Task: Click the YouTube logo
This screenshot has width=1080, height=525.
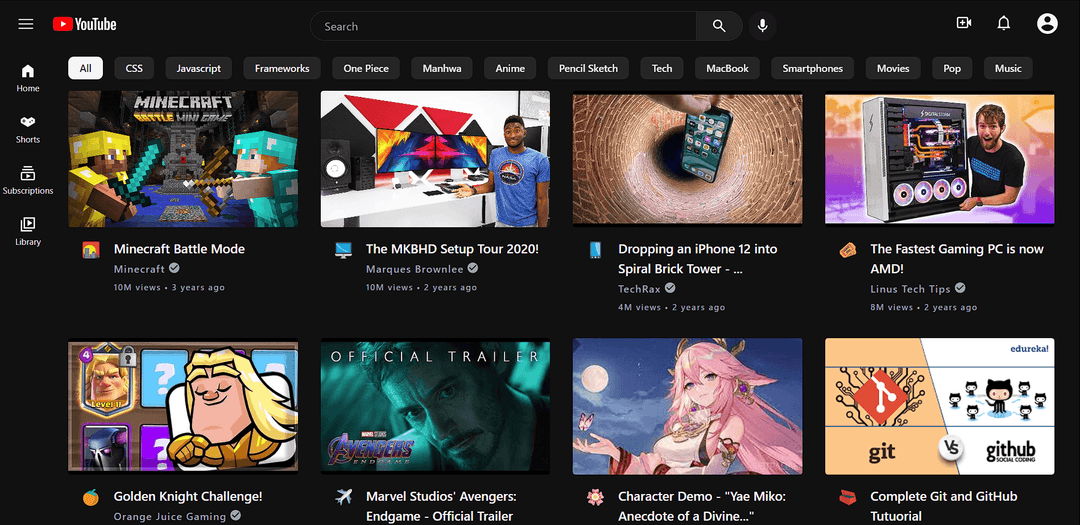Action: click(85, 25)
